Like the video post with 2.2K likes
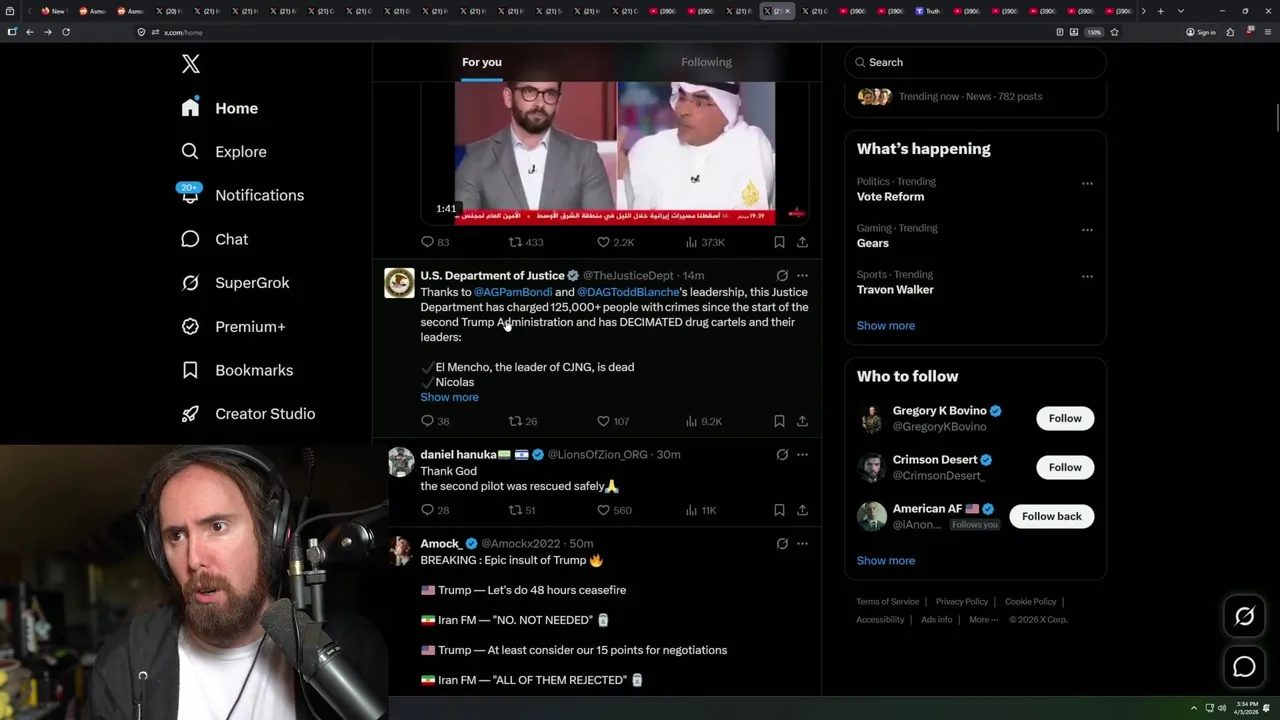The image size is (1280, 720). (615, 242)
